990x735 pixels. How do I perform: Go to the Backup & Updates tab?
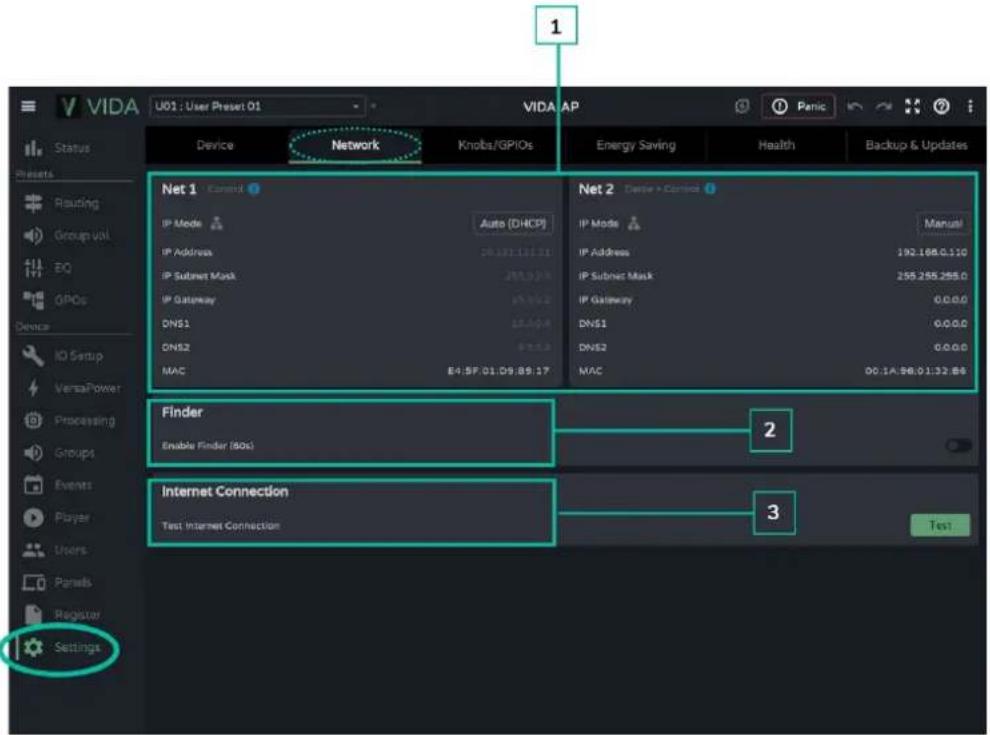[916, 145]
